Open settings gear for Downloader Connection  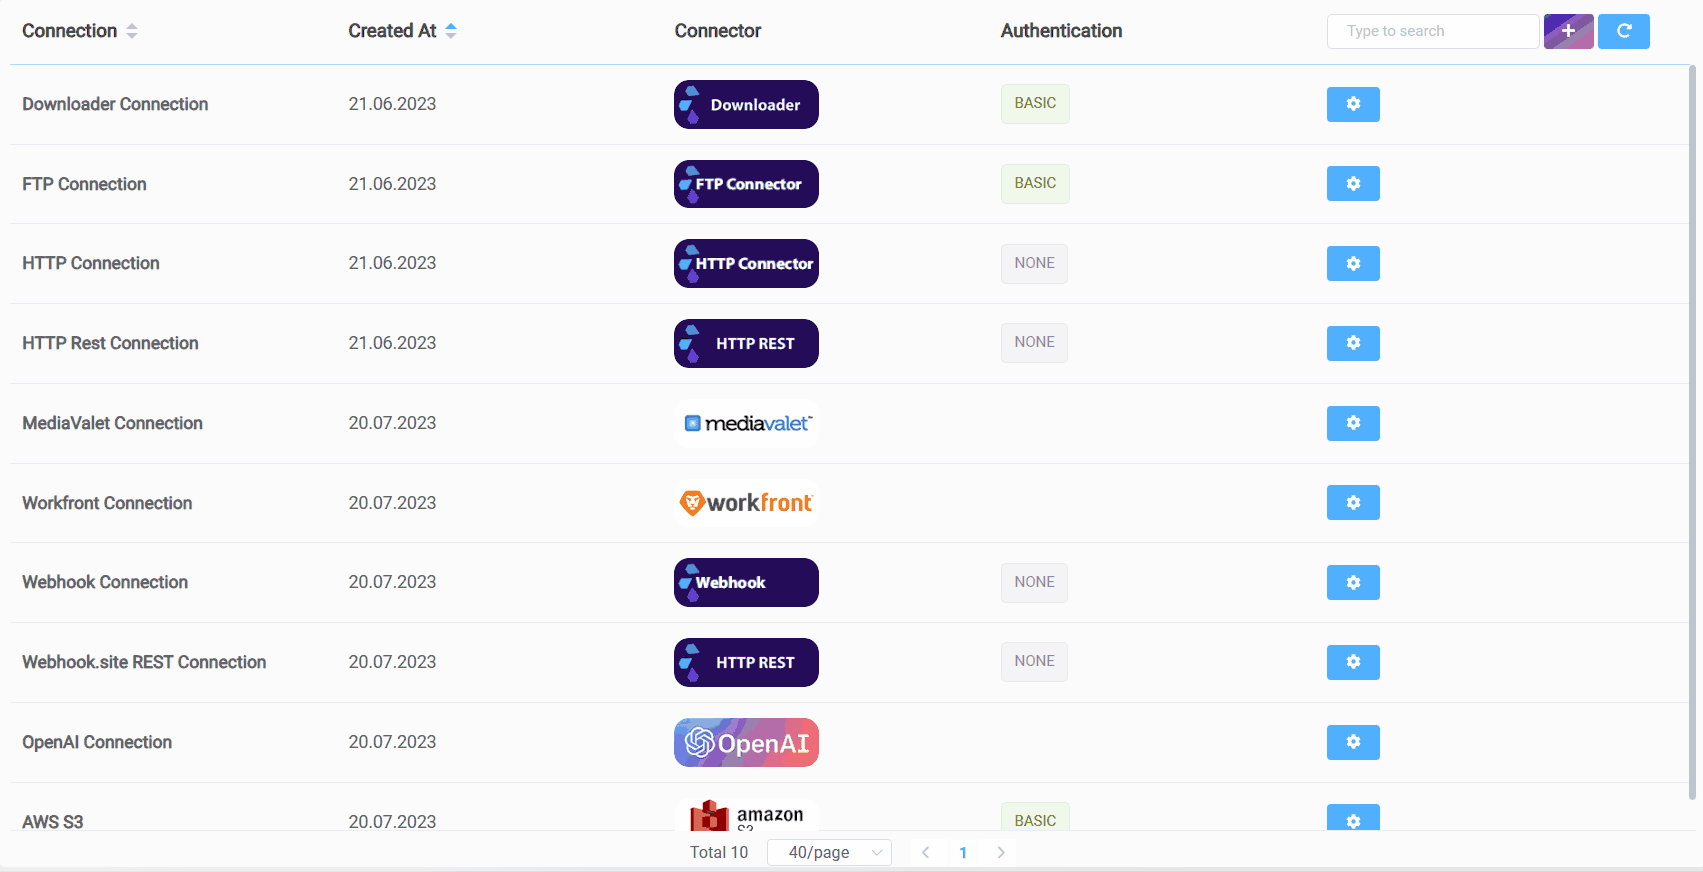coord(1352,104)
